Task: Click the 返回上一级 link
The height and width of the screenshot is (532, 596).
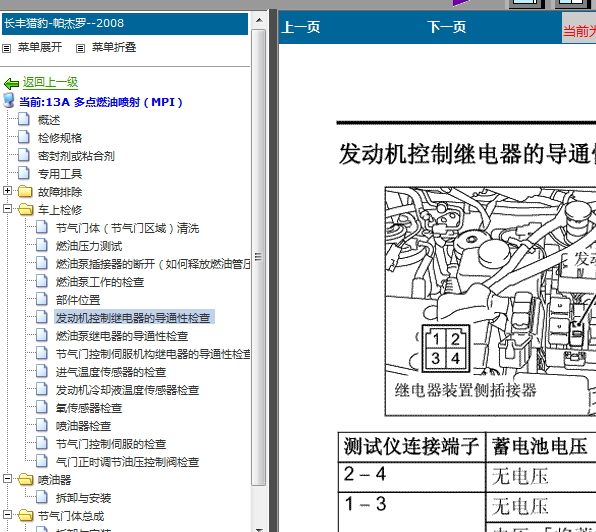Action: point(50,82)
